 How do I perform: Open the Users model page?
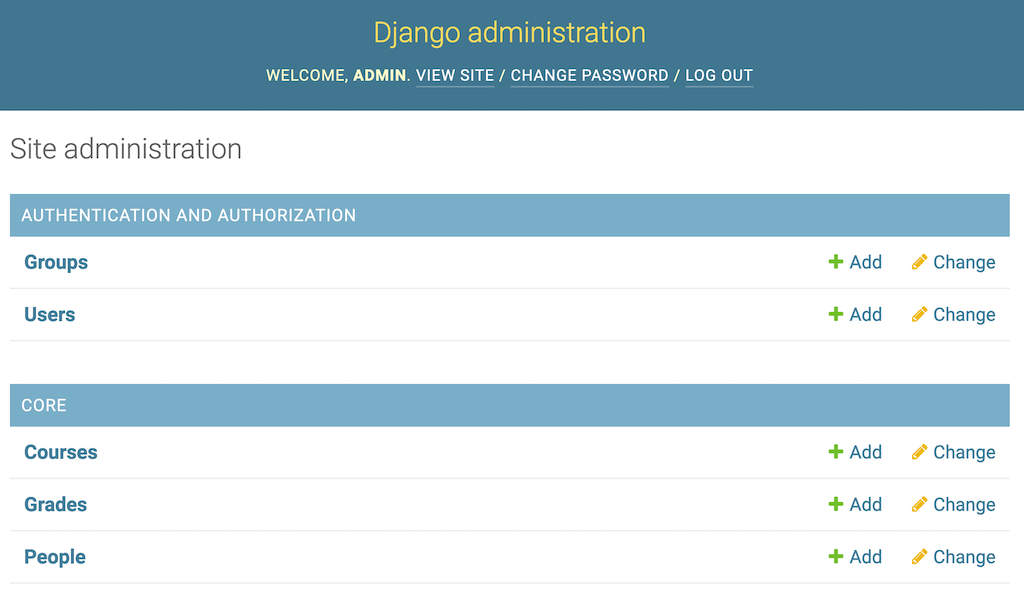[49, 314]
